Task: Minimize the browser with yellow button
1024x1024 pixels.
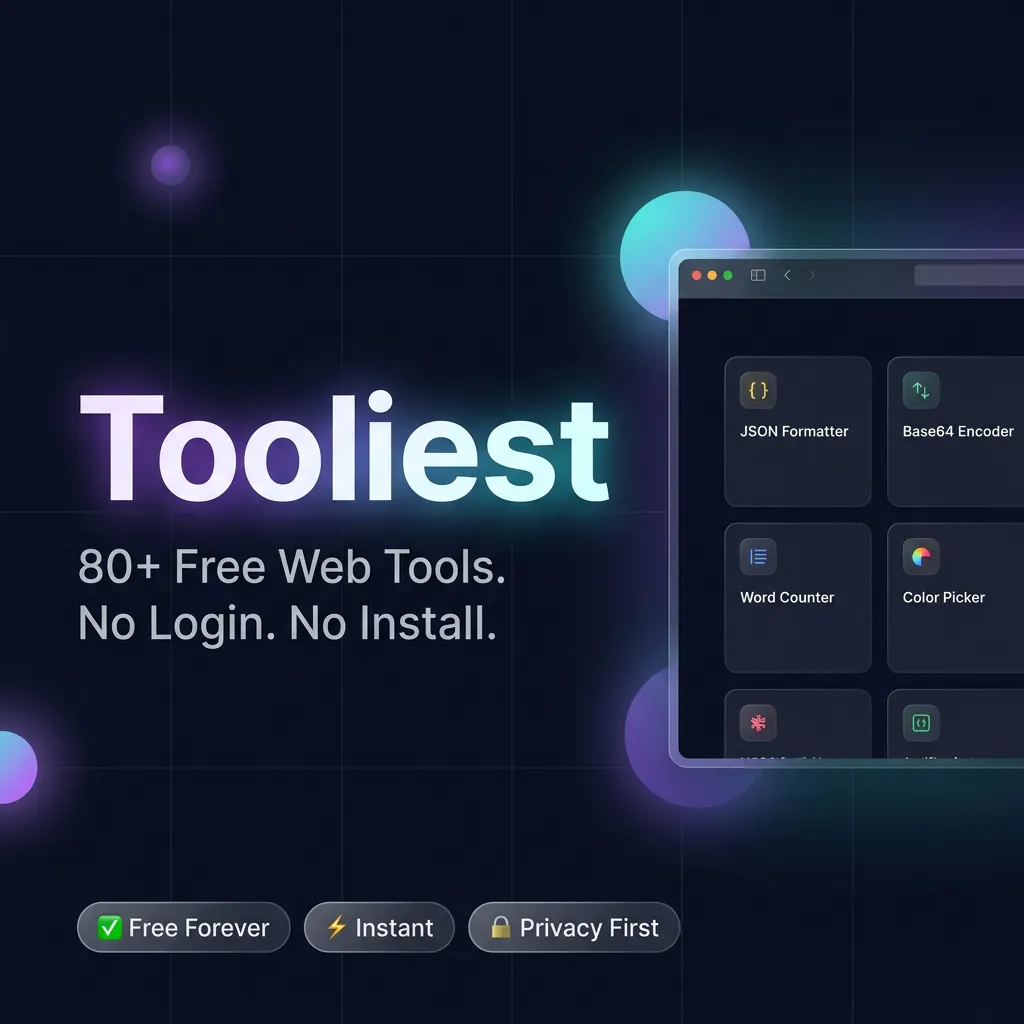Action: pos(712,275)
